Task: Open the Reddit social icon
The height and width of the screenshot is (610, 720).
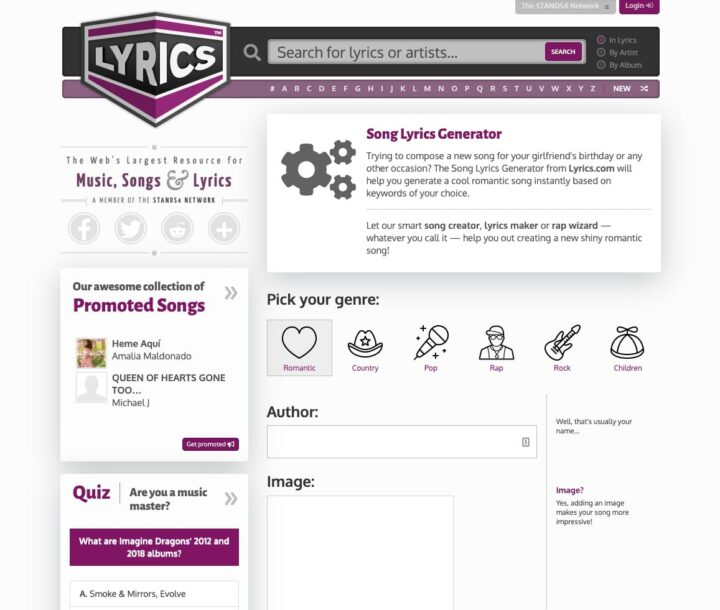Action: tap(177, 229)
